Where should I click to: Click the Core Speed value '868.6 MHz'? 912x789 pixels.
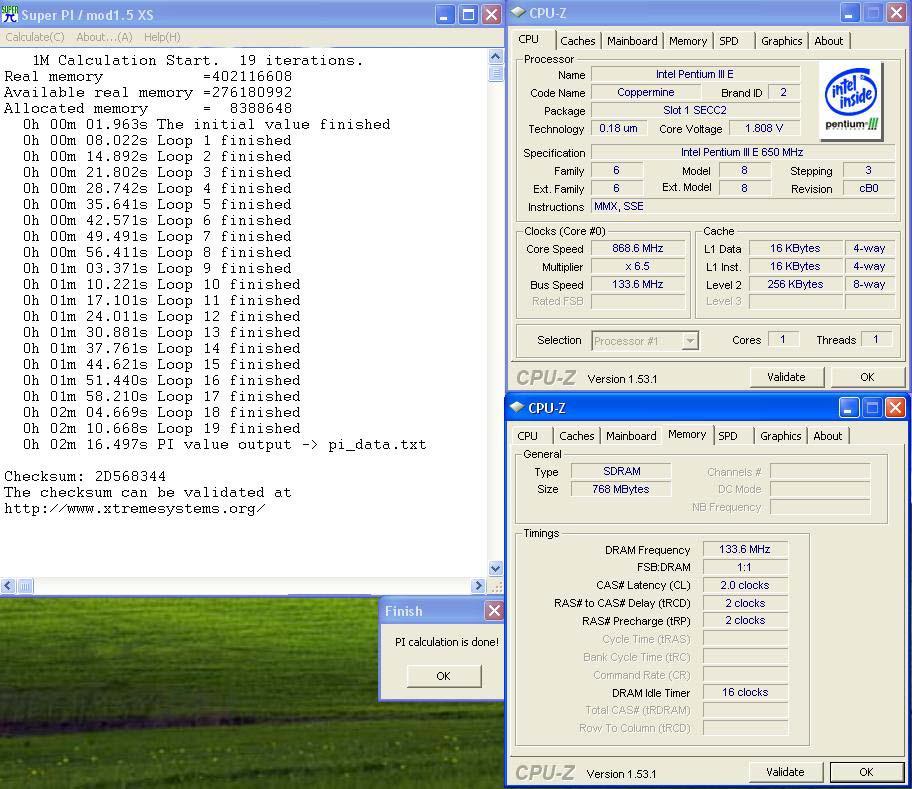637,248
